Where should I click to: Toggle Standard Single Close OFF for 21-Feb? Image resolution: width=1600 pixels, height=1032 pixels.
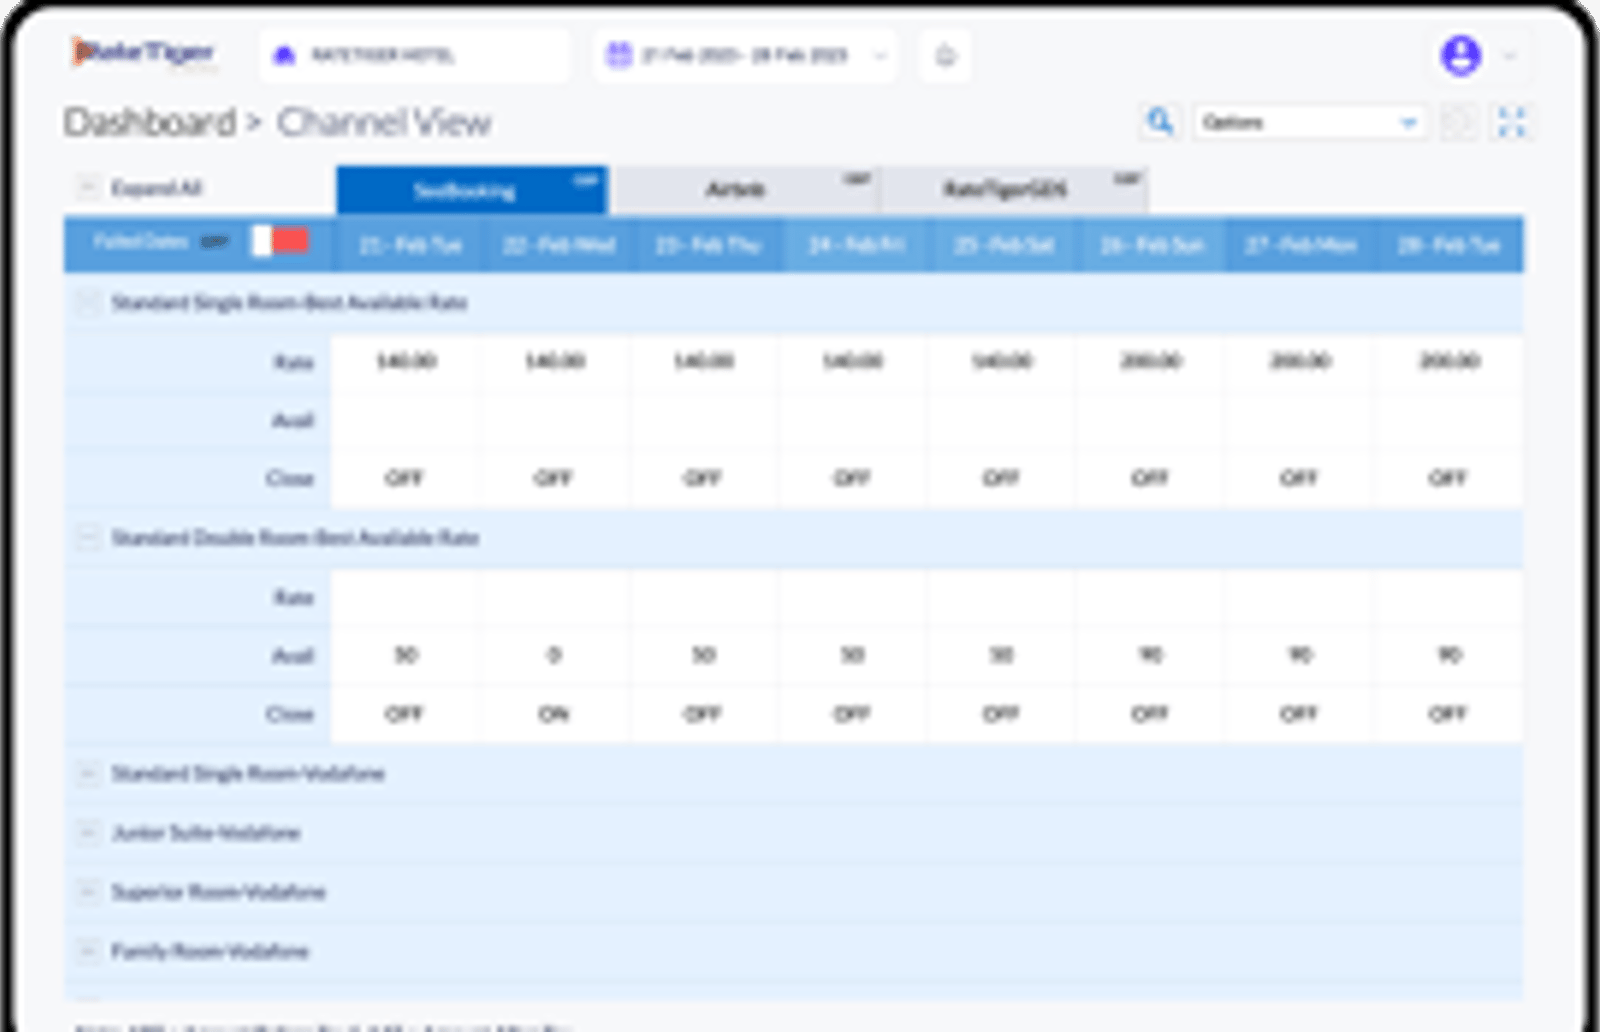[x=405, y=478]
